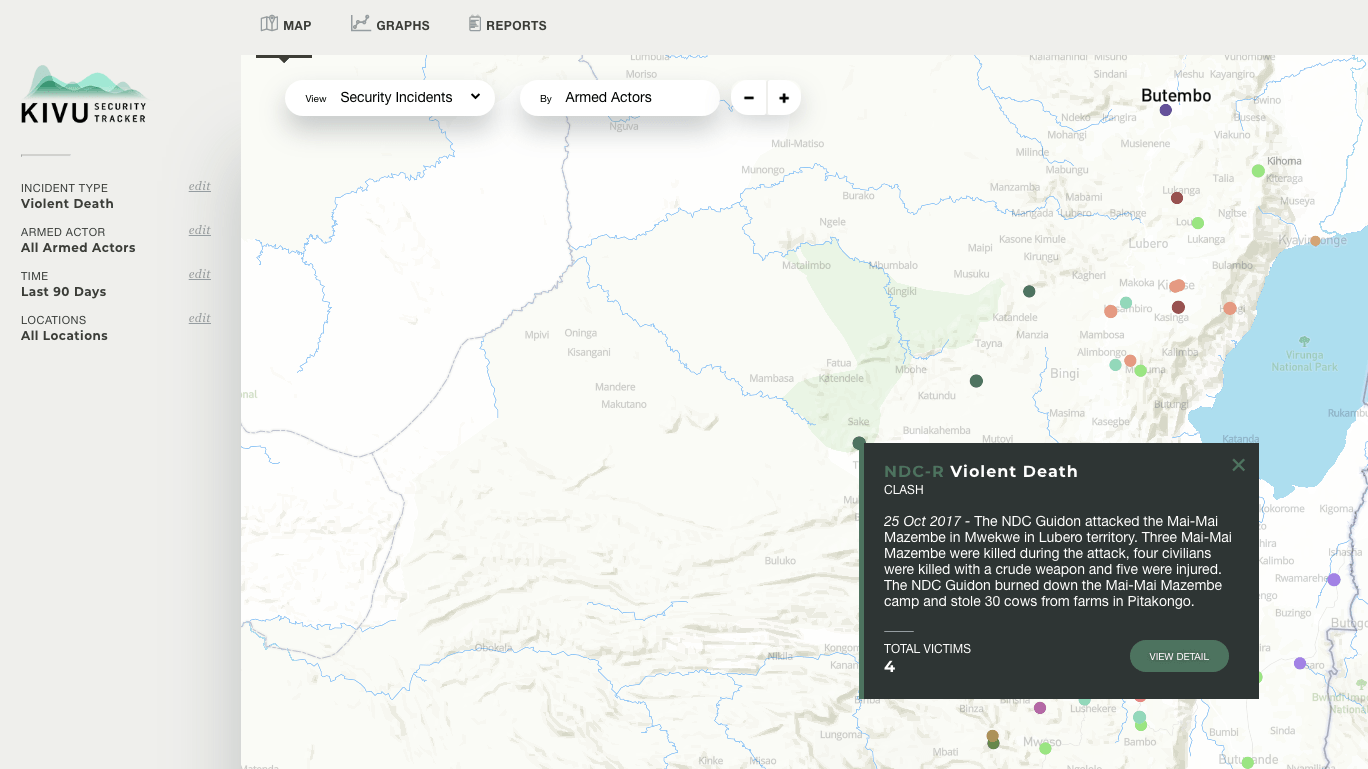Image resolution: width=1368 pixels, height=769 pixels.
Task: Open the Security Incidents view dropdown
Action: pos(390,97)
